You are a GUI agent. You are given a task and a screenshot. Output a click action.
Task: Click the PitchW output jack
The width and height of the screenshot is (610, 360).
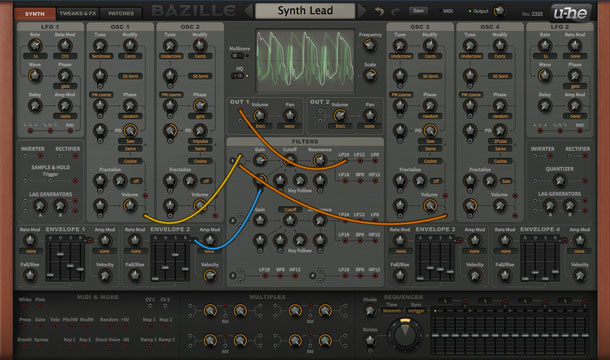[x=70, y=326]
